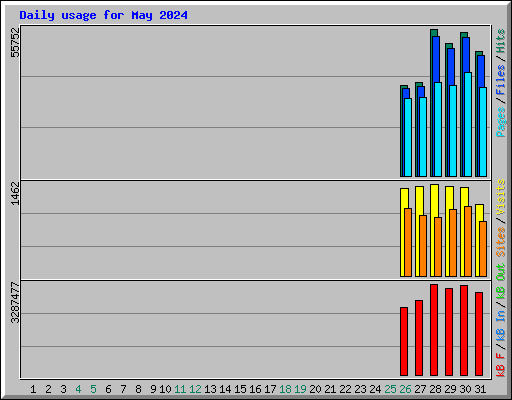
Task: Select day 16 on the x-axis
Action: pos(255,389)
